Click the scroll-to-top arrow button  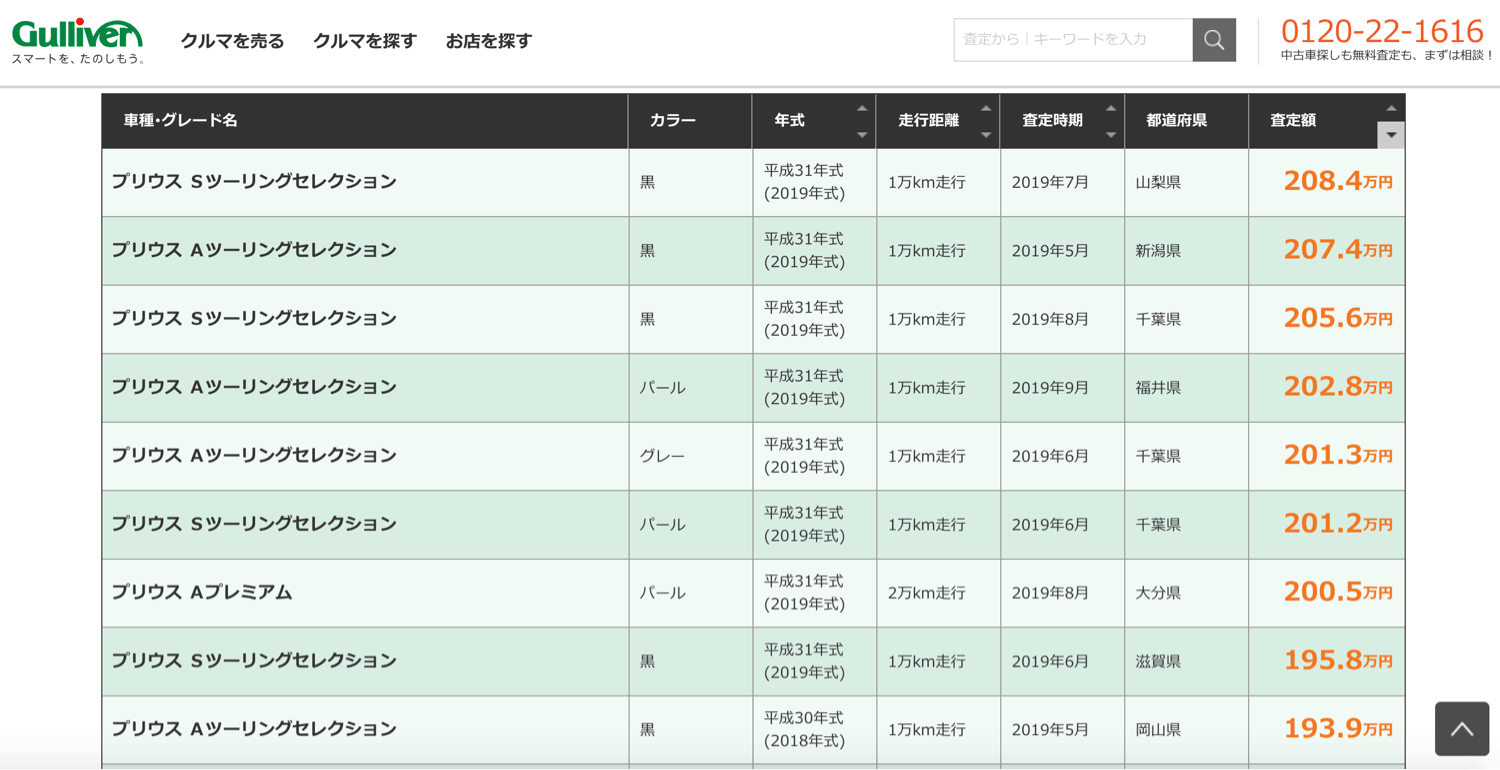tap(1461, 729)
